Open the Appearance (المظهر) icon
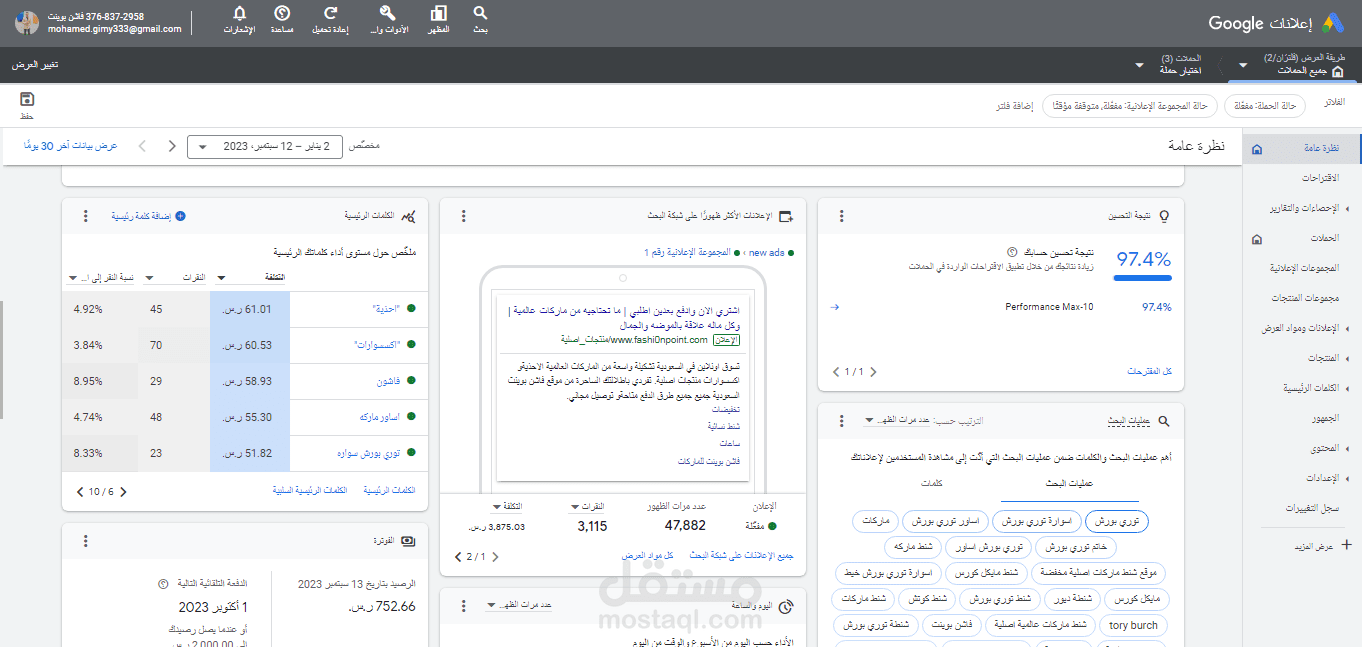This screenshot has height=647, width=1362. click(x=438, y=13)
